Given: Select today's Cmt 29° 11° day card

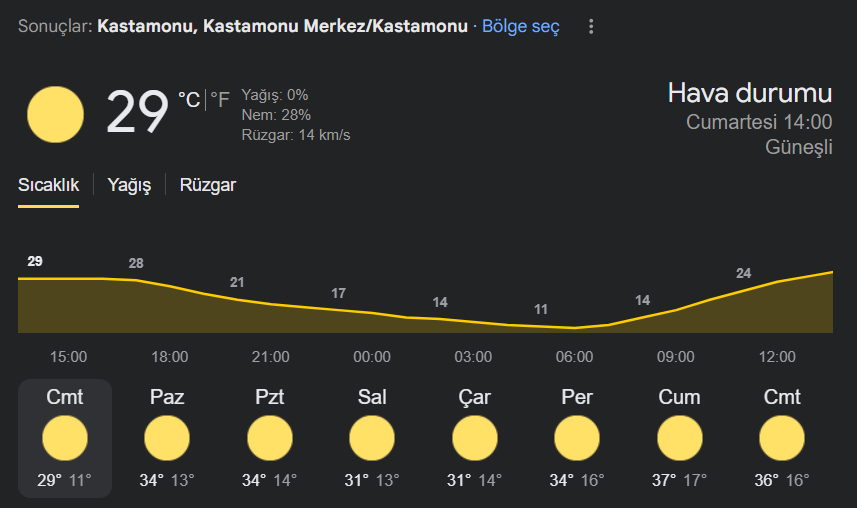Looking at the screenshot, I should click(64, 438).
